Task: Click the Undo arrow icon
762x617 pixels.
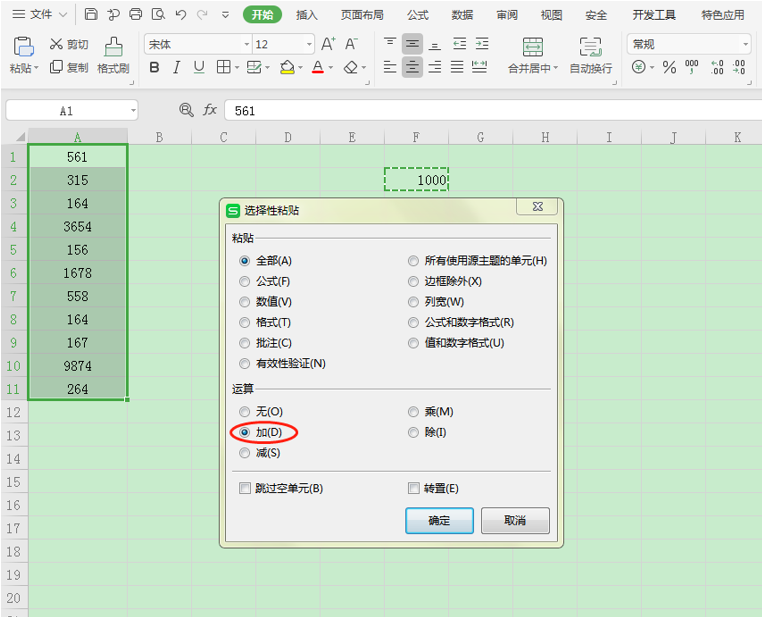Action: click(x=181, y=15)
